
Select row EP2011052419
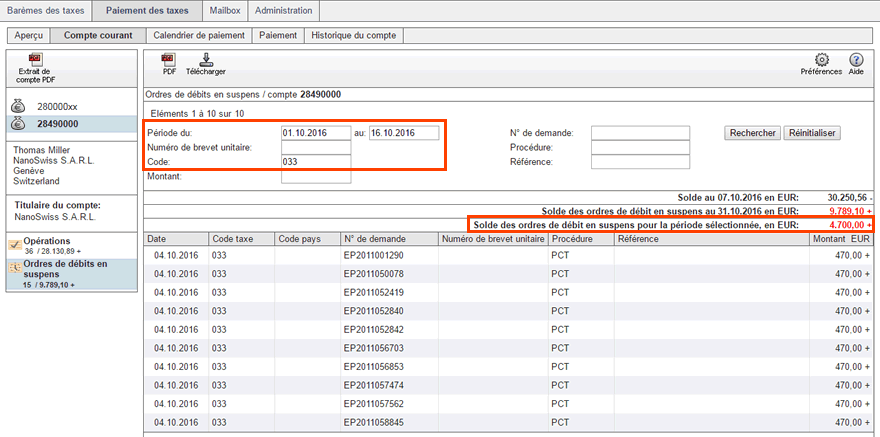(509, 292)
